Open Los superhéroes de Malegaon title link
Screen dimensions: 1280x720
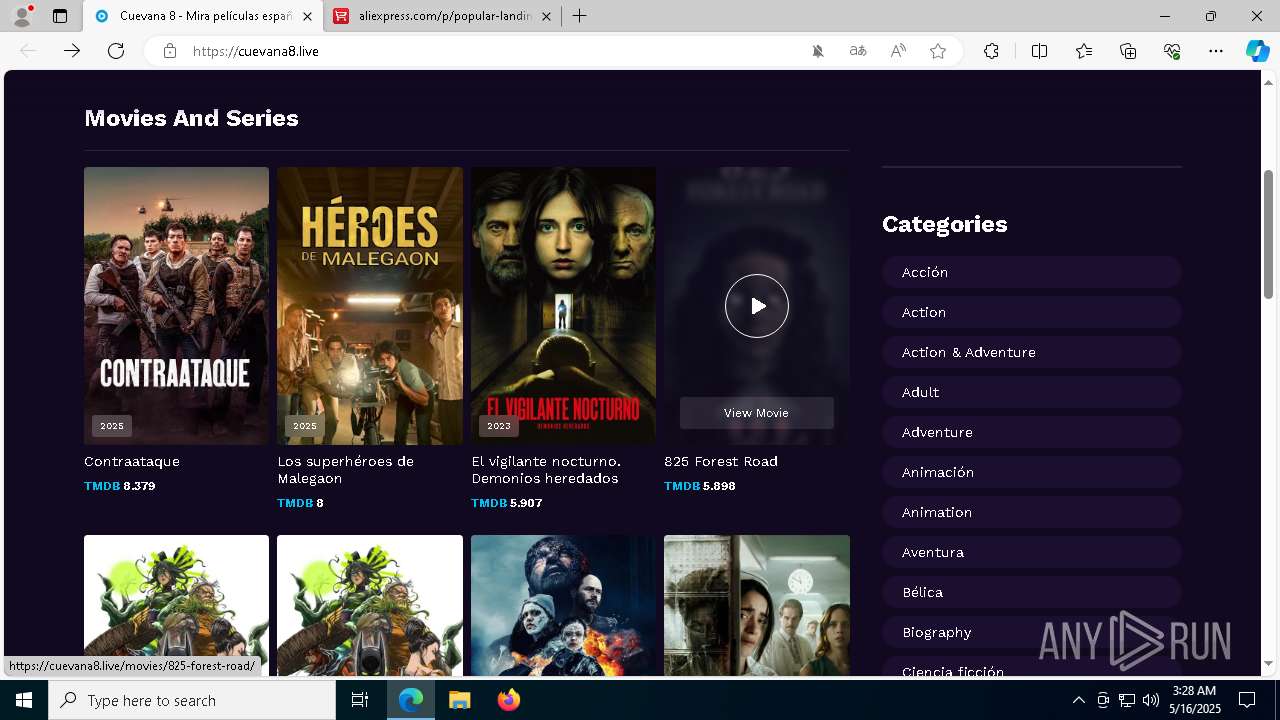coord(345,470)
